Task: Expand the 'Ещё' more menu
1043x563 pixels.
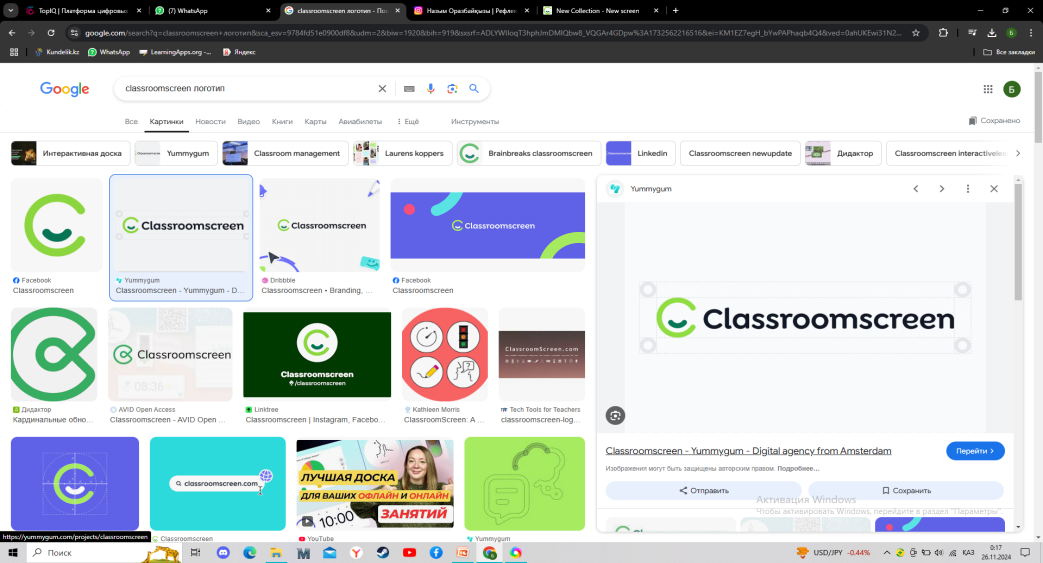Action: [408, 122]
